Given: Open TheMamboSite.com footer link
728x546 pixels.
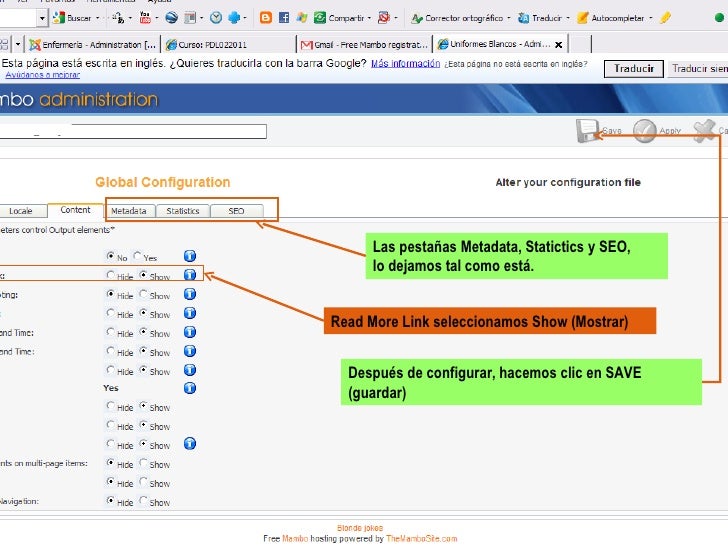Looking at the screenshot, I should [422, 539].
